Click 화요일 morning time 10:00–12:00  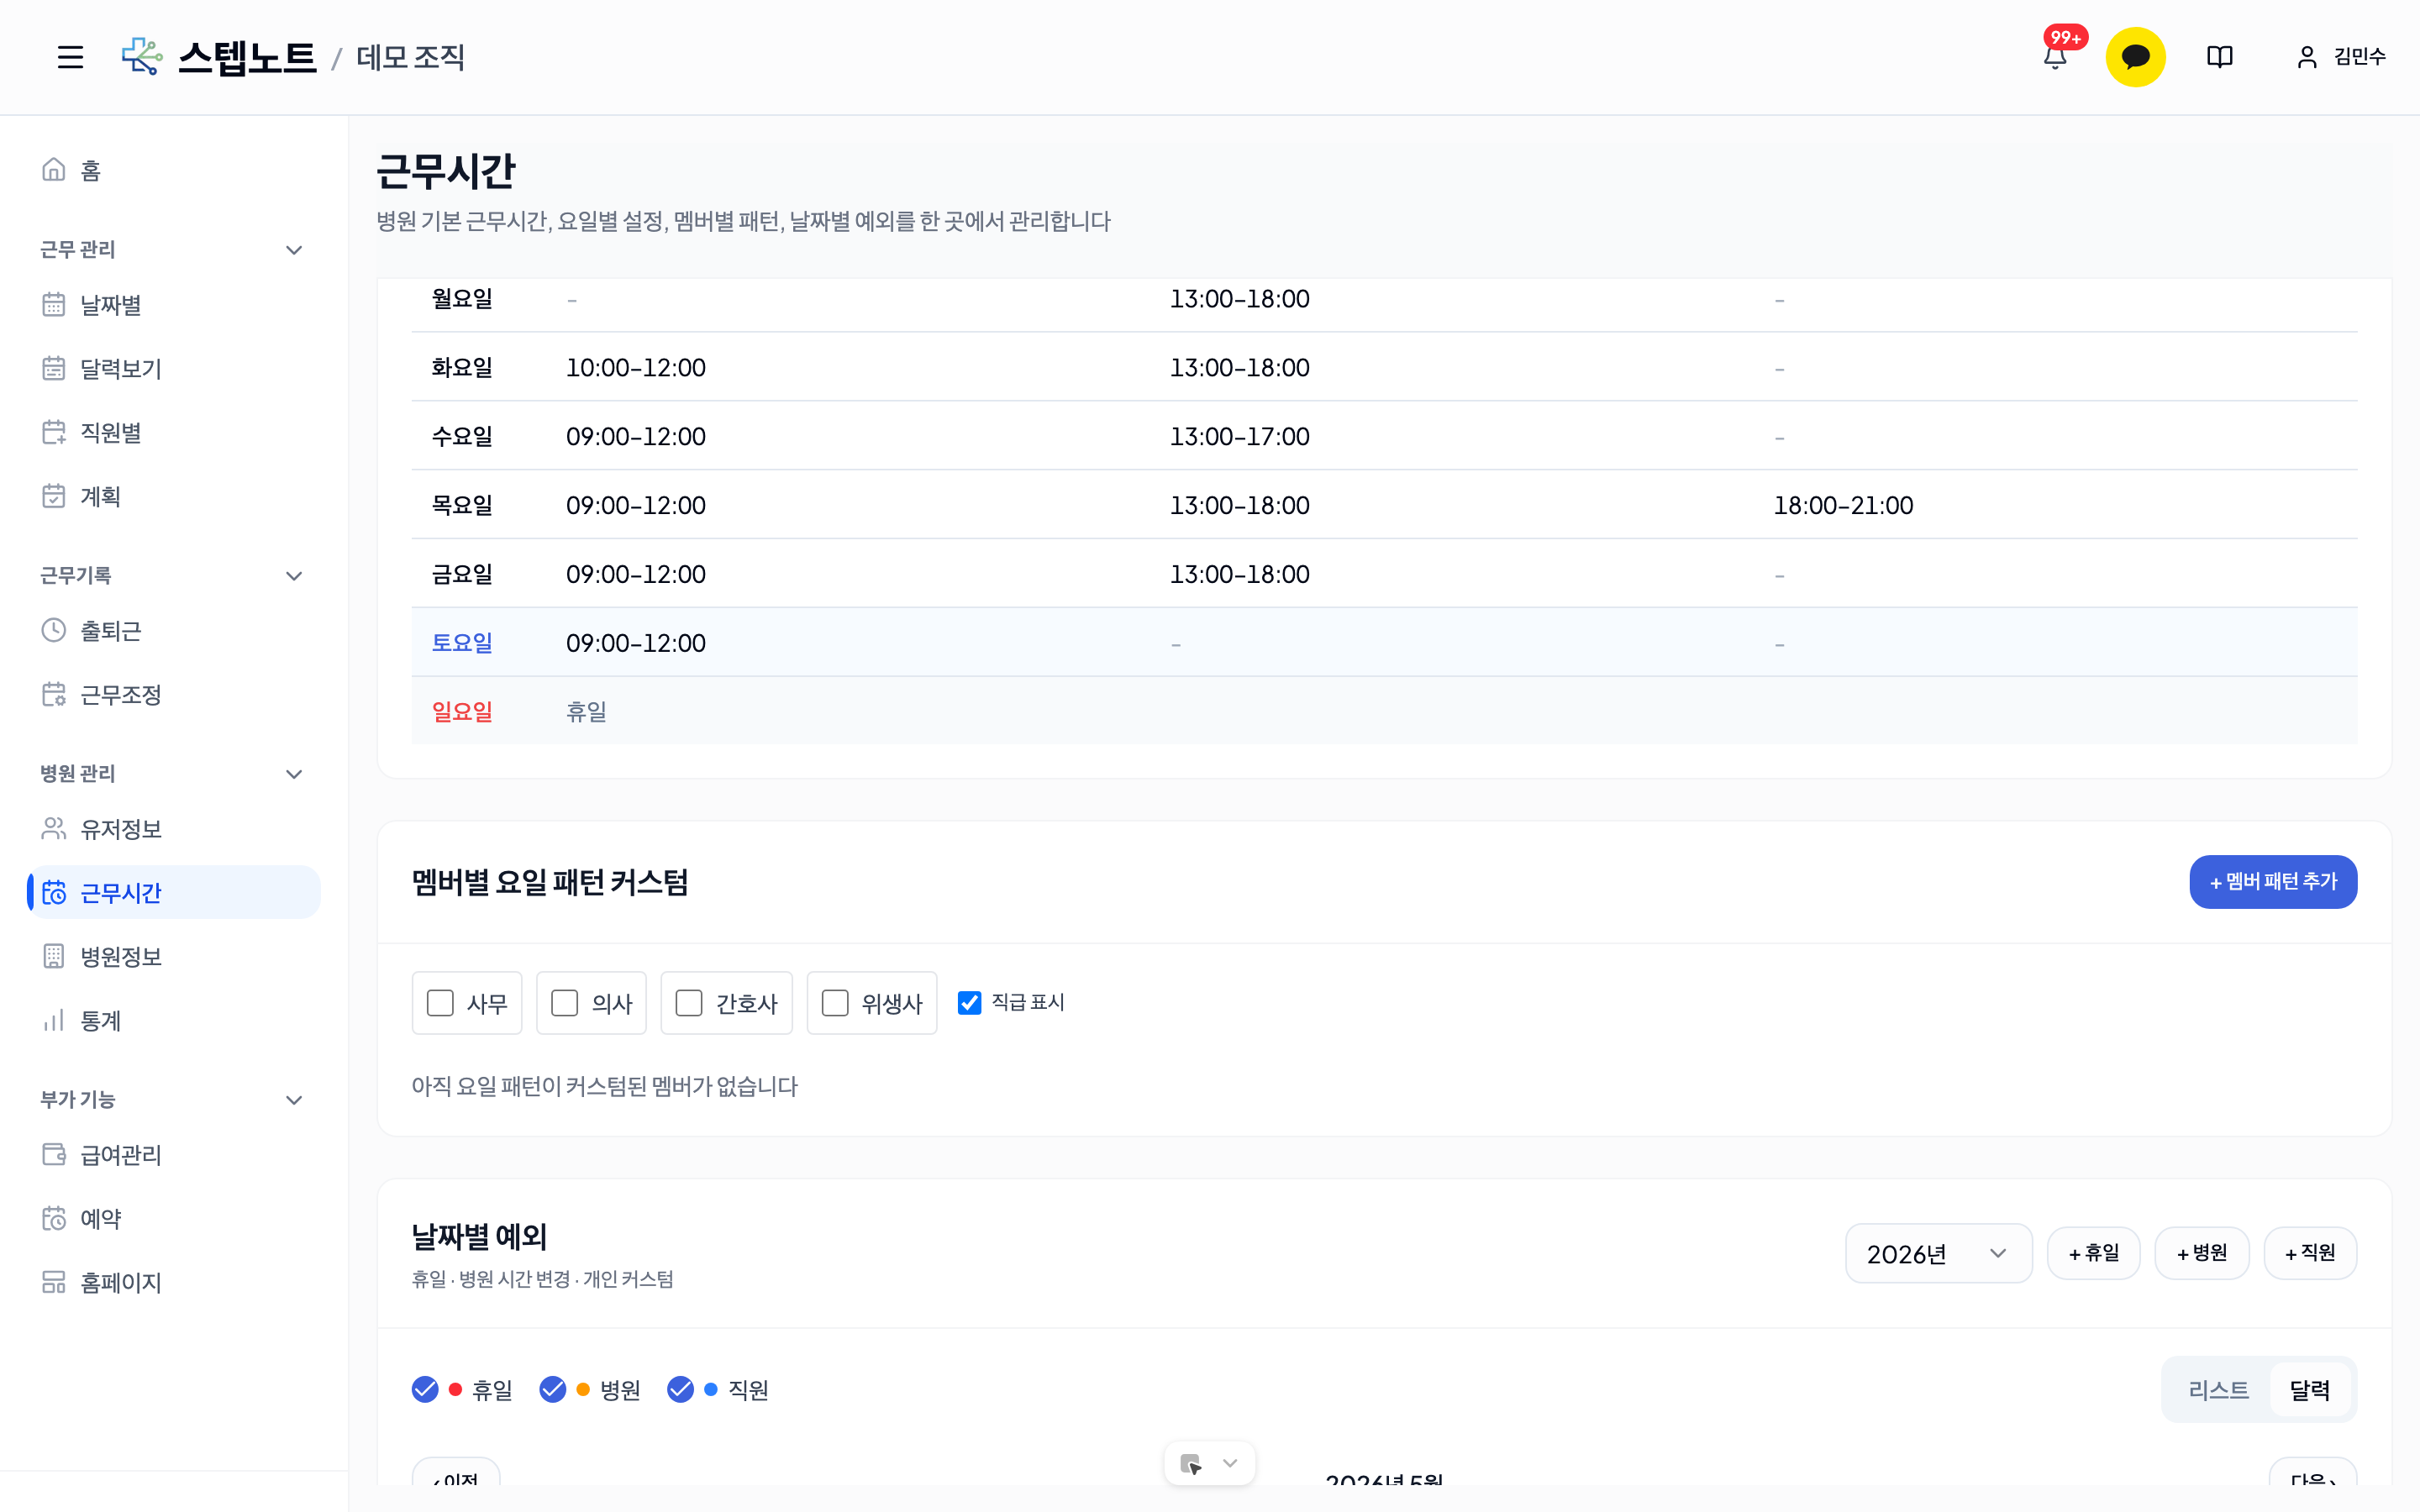636,367
